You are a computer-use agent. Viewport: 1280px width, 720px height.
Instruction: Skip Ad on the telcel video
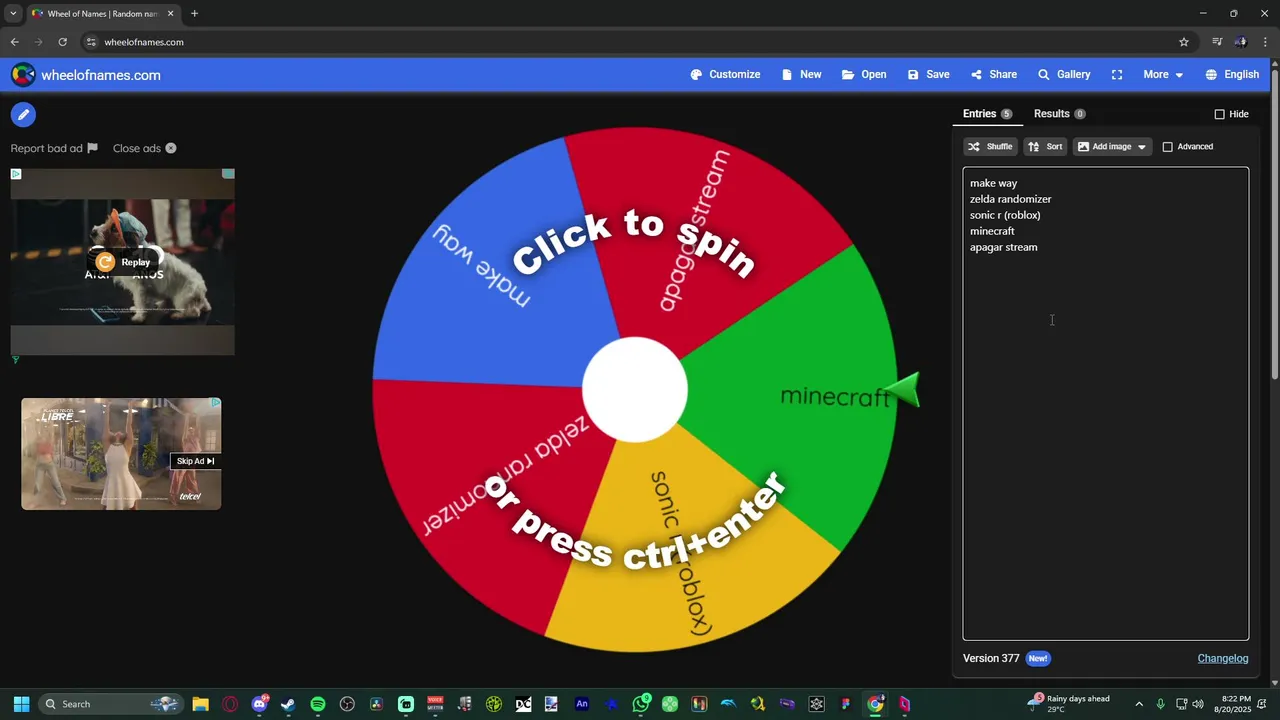coord(195,461)
